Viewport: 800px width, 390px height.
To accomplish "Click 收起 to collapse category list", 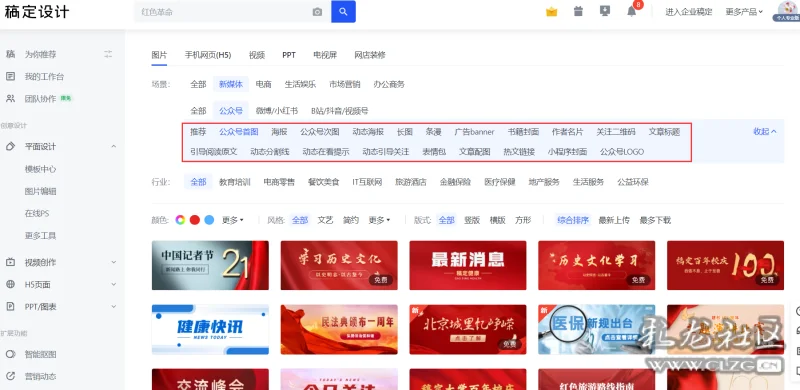I will (765, 131).
